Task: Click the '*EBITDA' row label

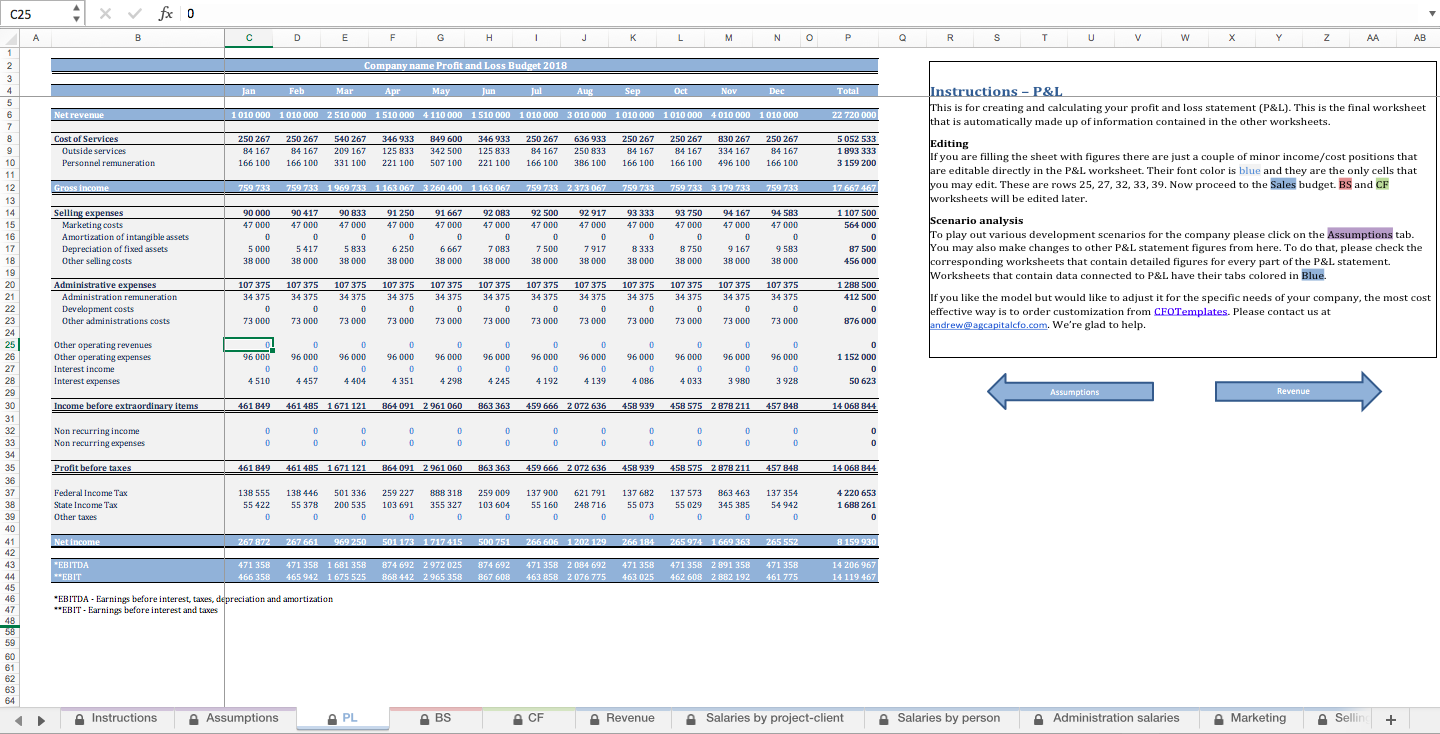Action: pyautogui.click(x=70, y=565)
